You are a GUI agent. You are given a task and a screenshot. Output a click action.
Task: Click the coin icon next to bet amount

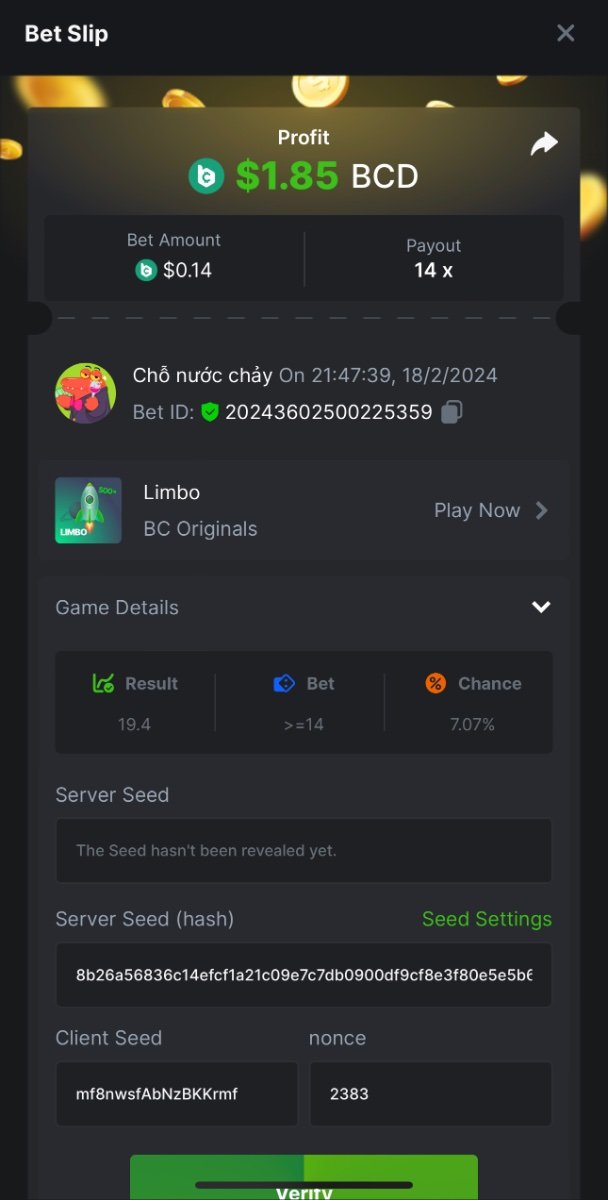[x=146, y=270]
